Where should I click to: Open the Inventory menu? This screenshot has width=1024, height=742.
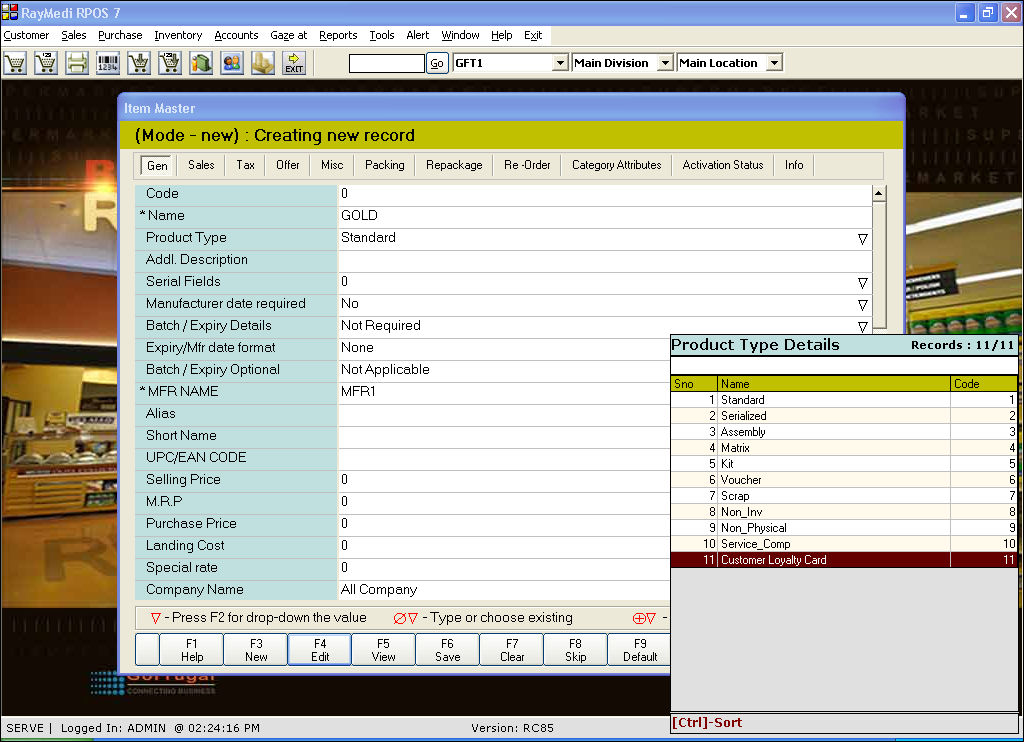[x=178, y=35]
